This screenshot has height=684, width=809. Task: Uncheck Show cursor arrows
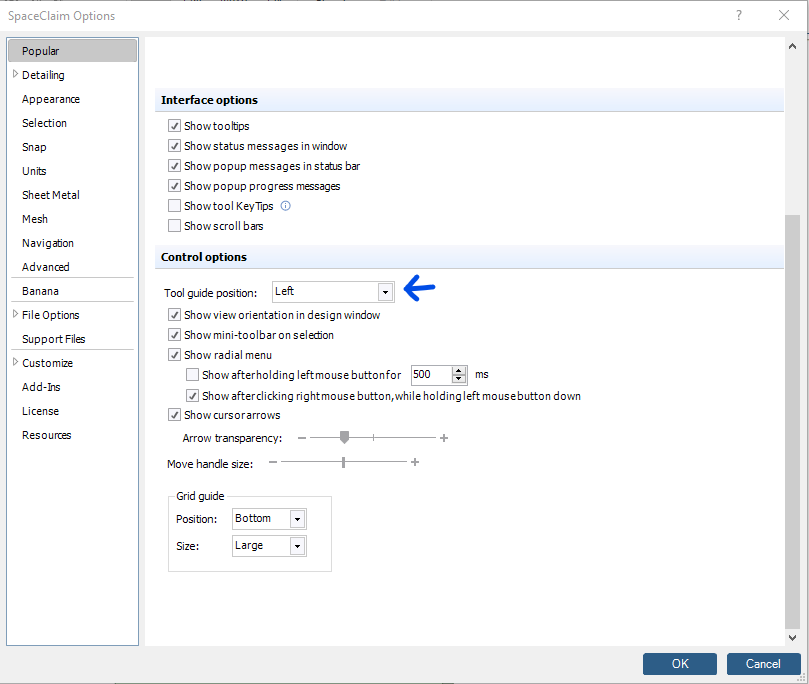174,415
